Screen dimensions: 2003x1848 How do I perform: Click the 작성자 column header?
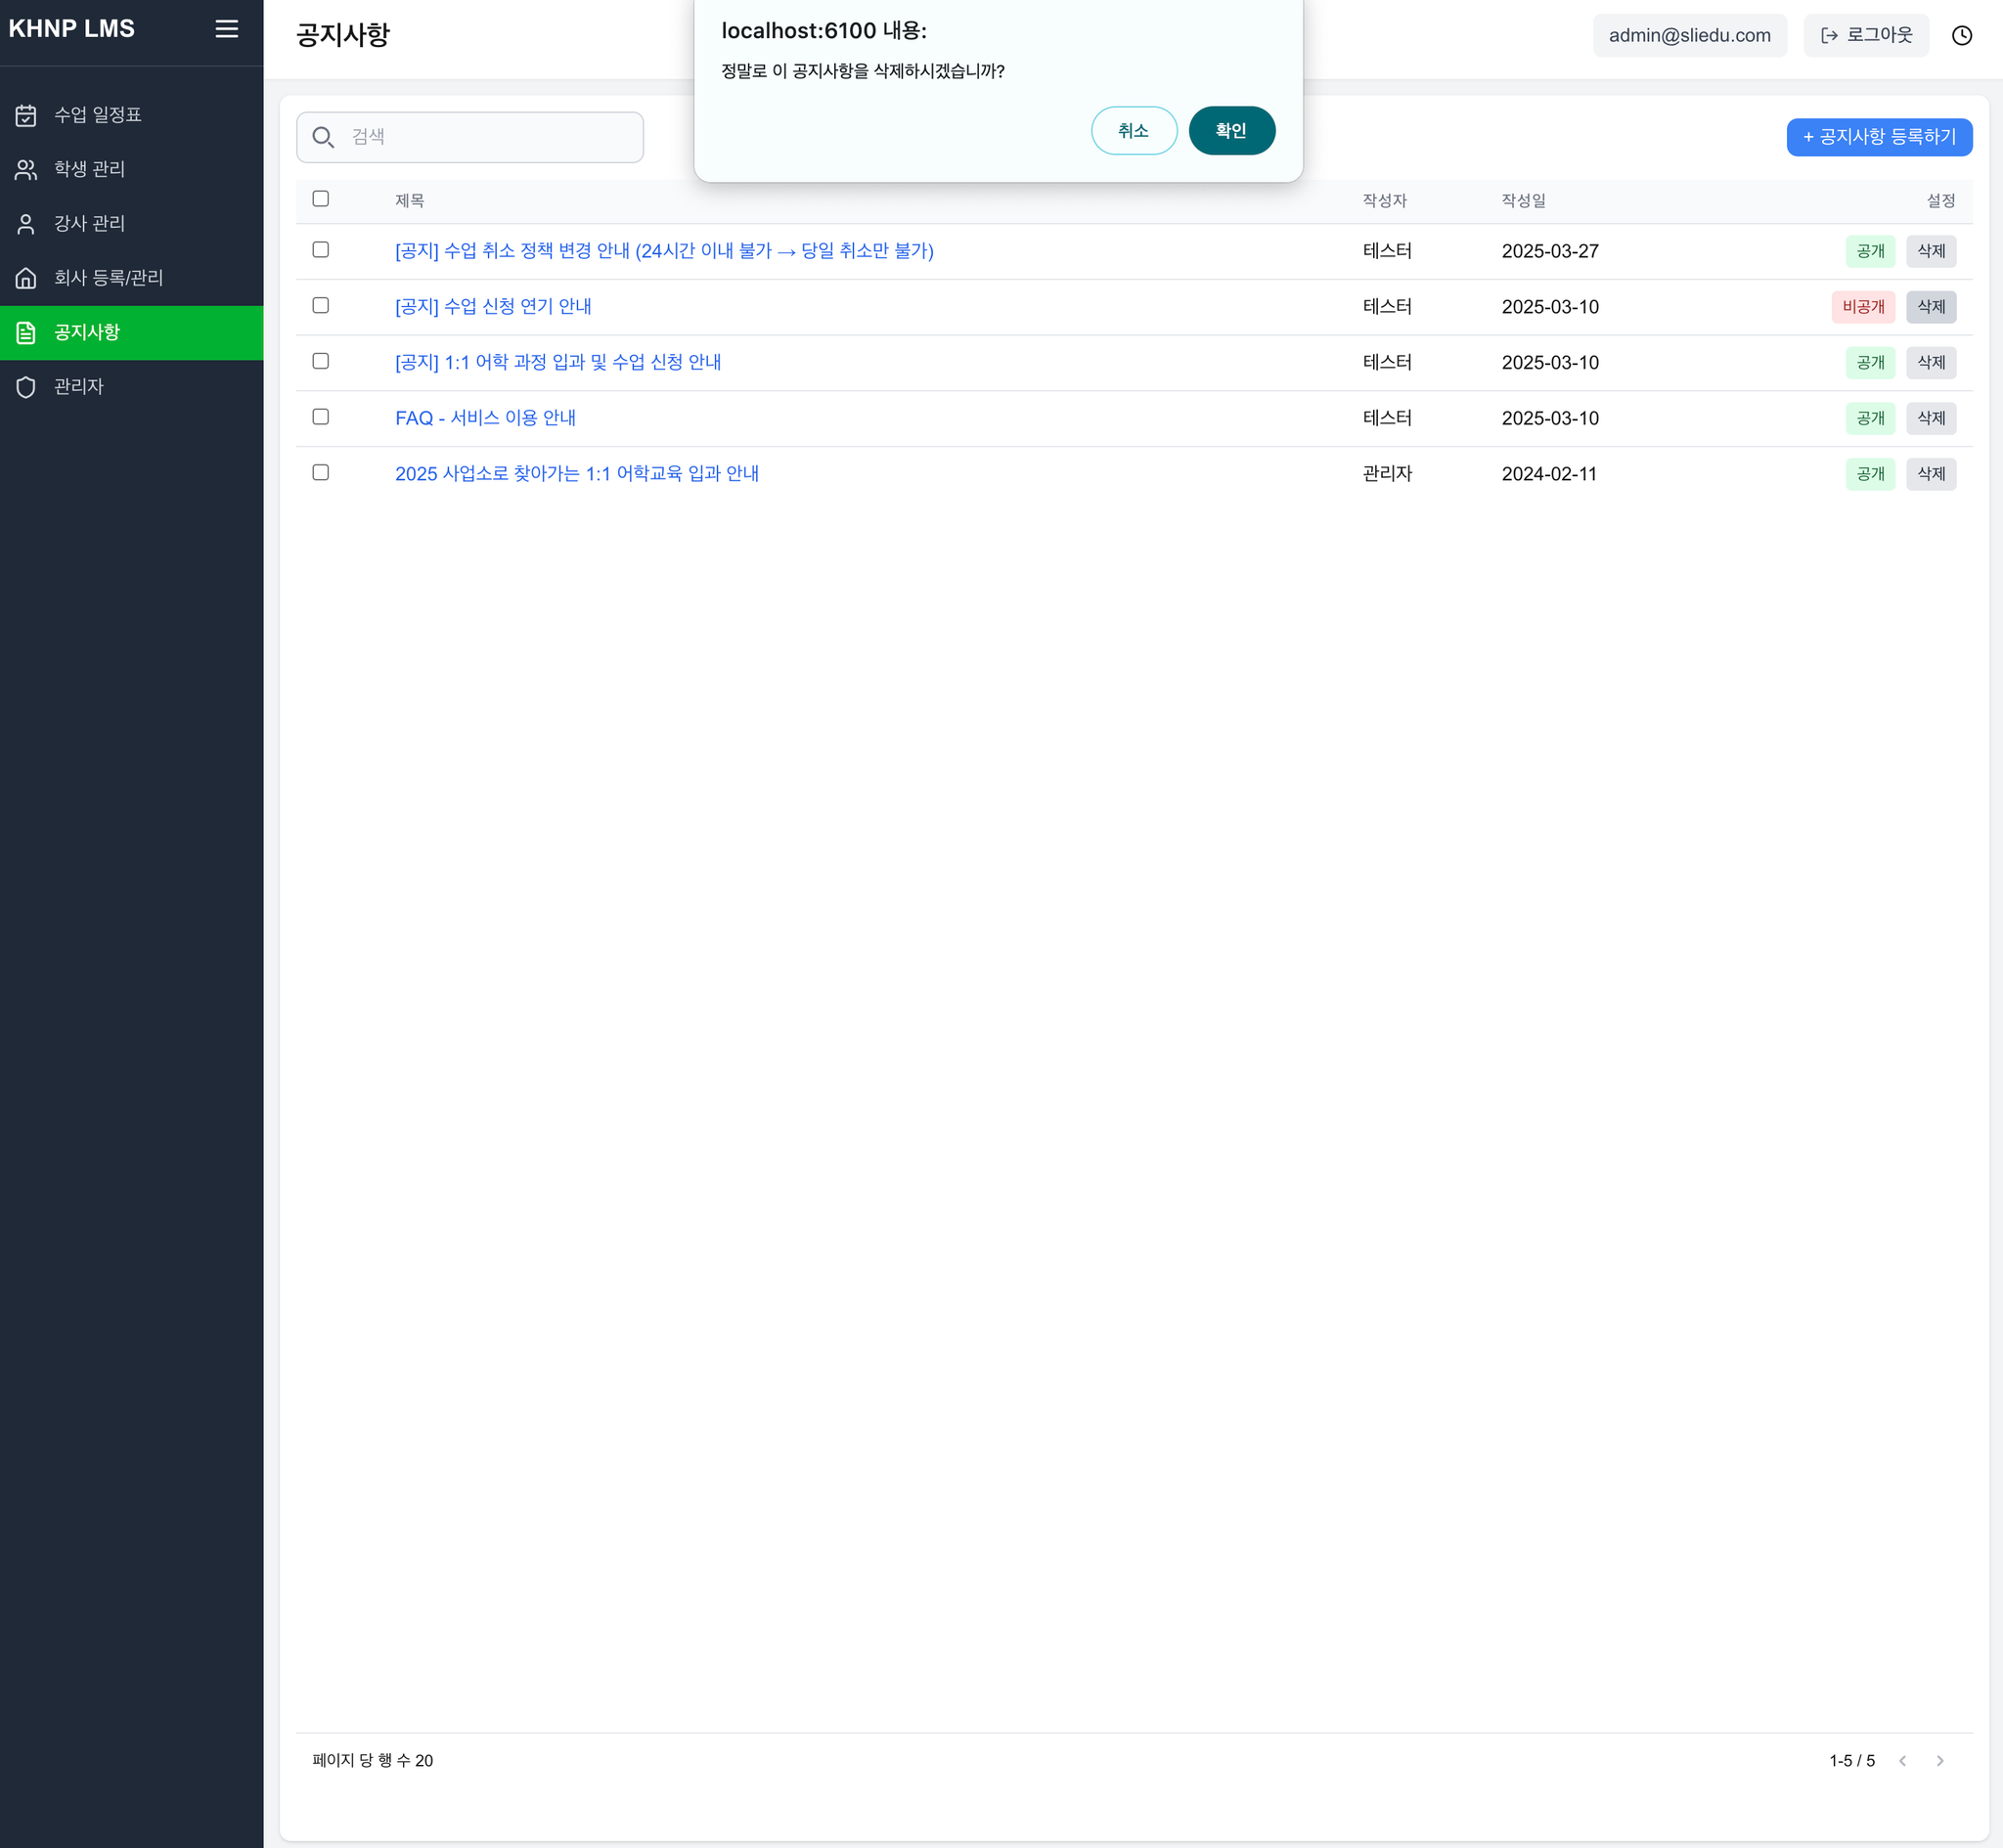pyautogui.click(x=1384, y=201)
